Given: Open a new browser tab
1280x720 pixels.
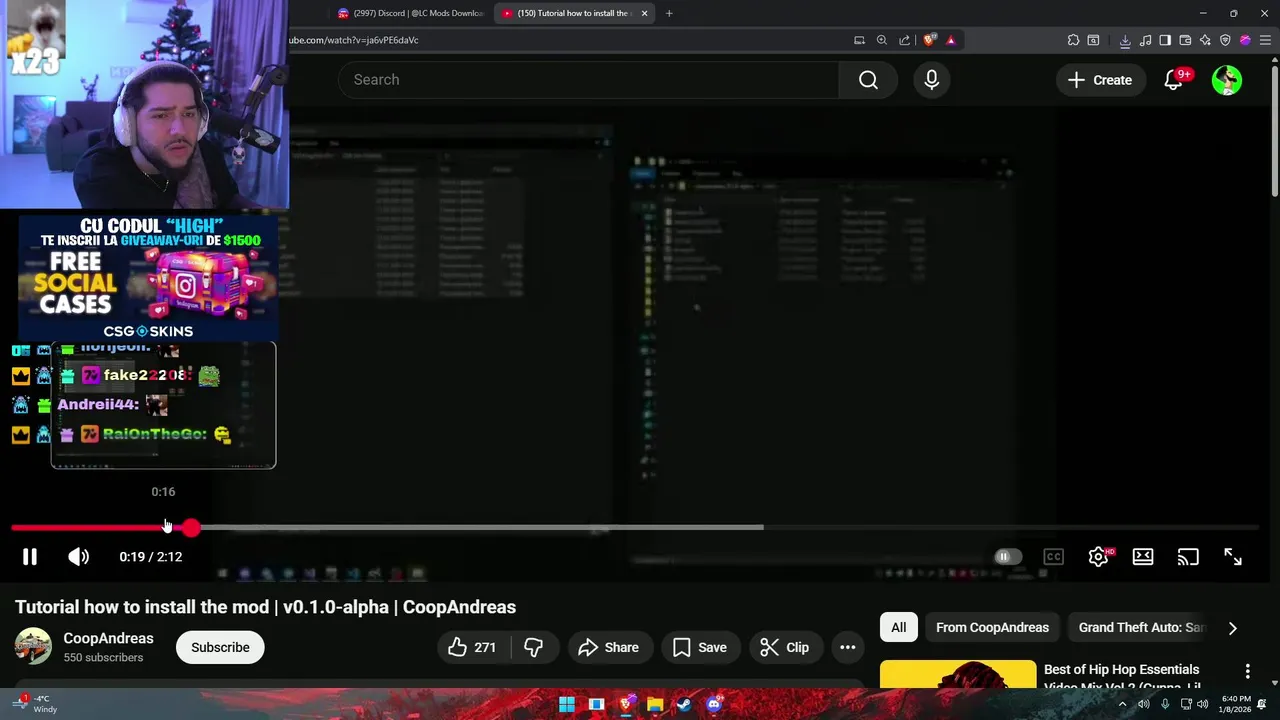Looking at the screenshot, I should (x=669, y=13).
